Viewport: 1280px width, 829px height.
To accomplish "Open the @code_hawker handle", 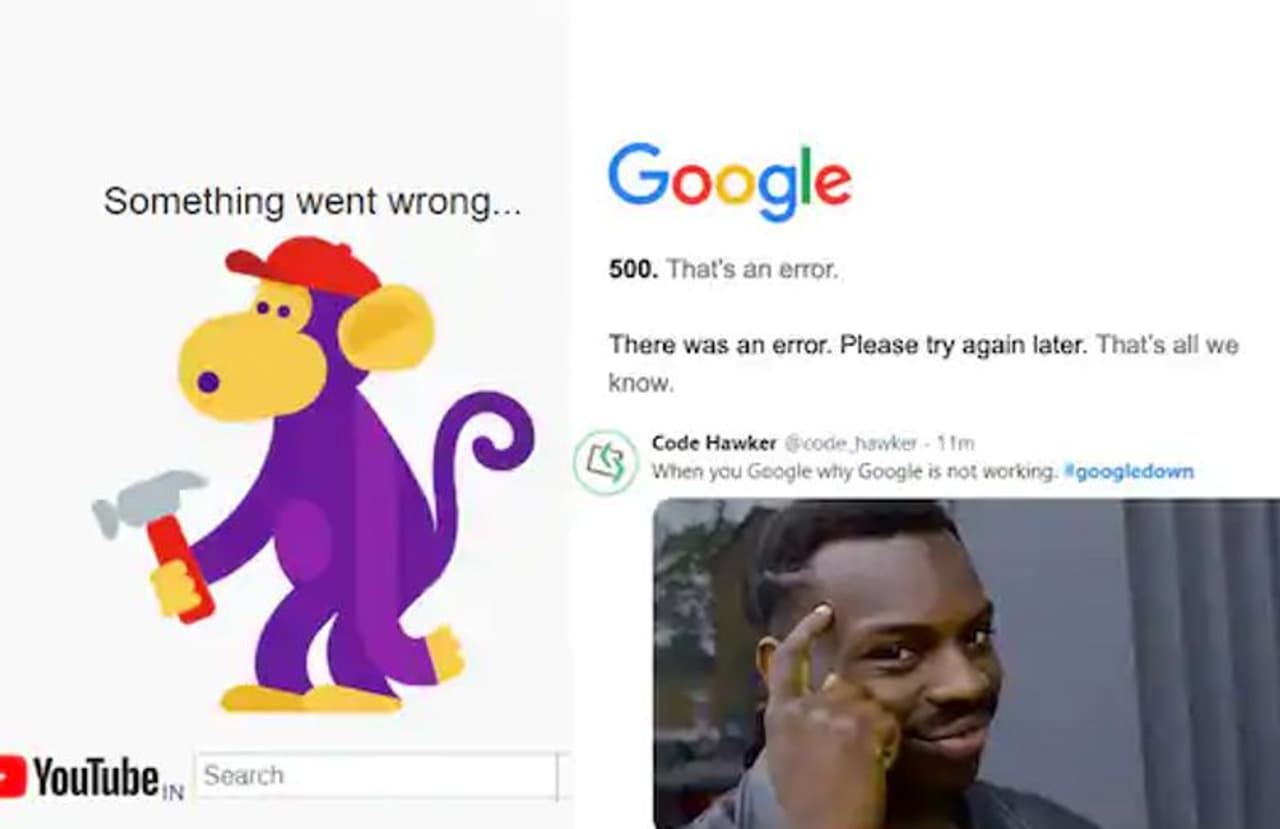I will (x=853, y=443).
